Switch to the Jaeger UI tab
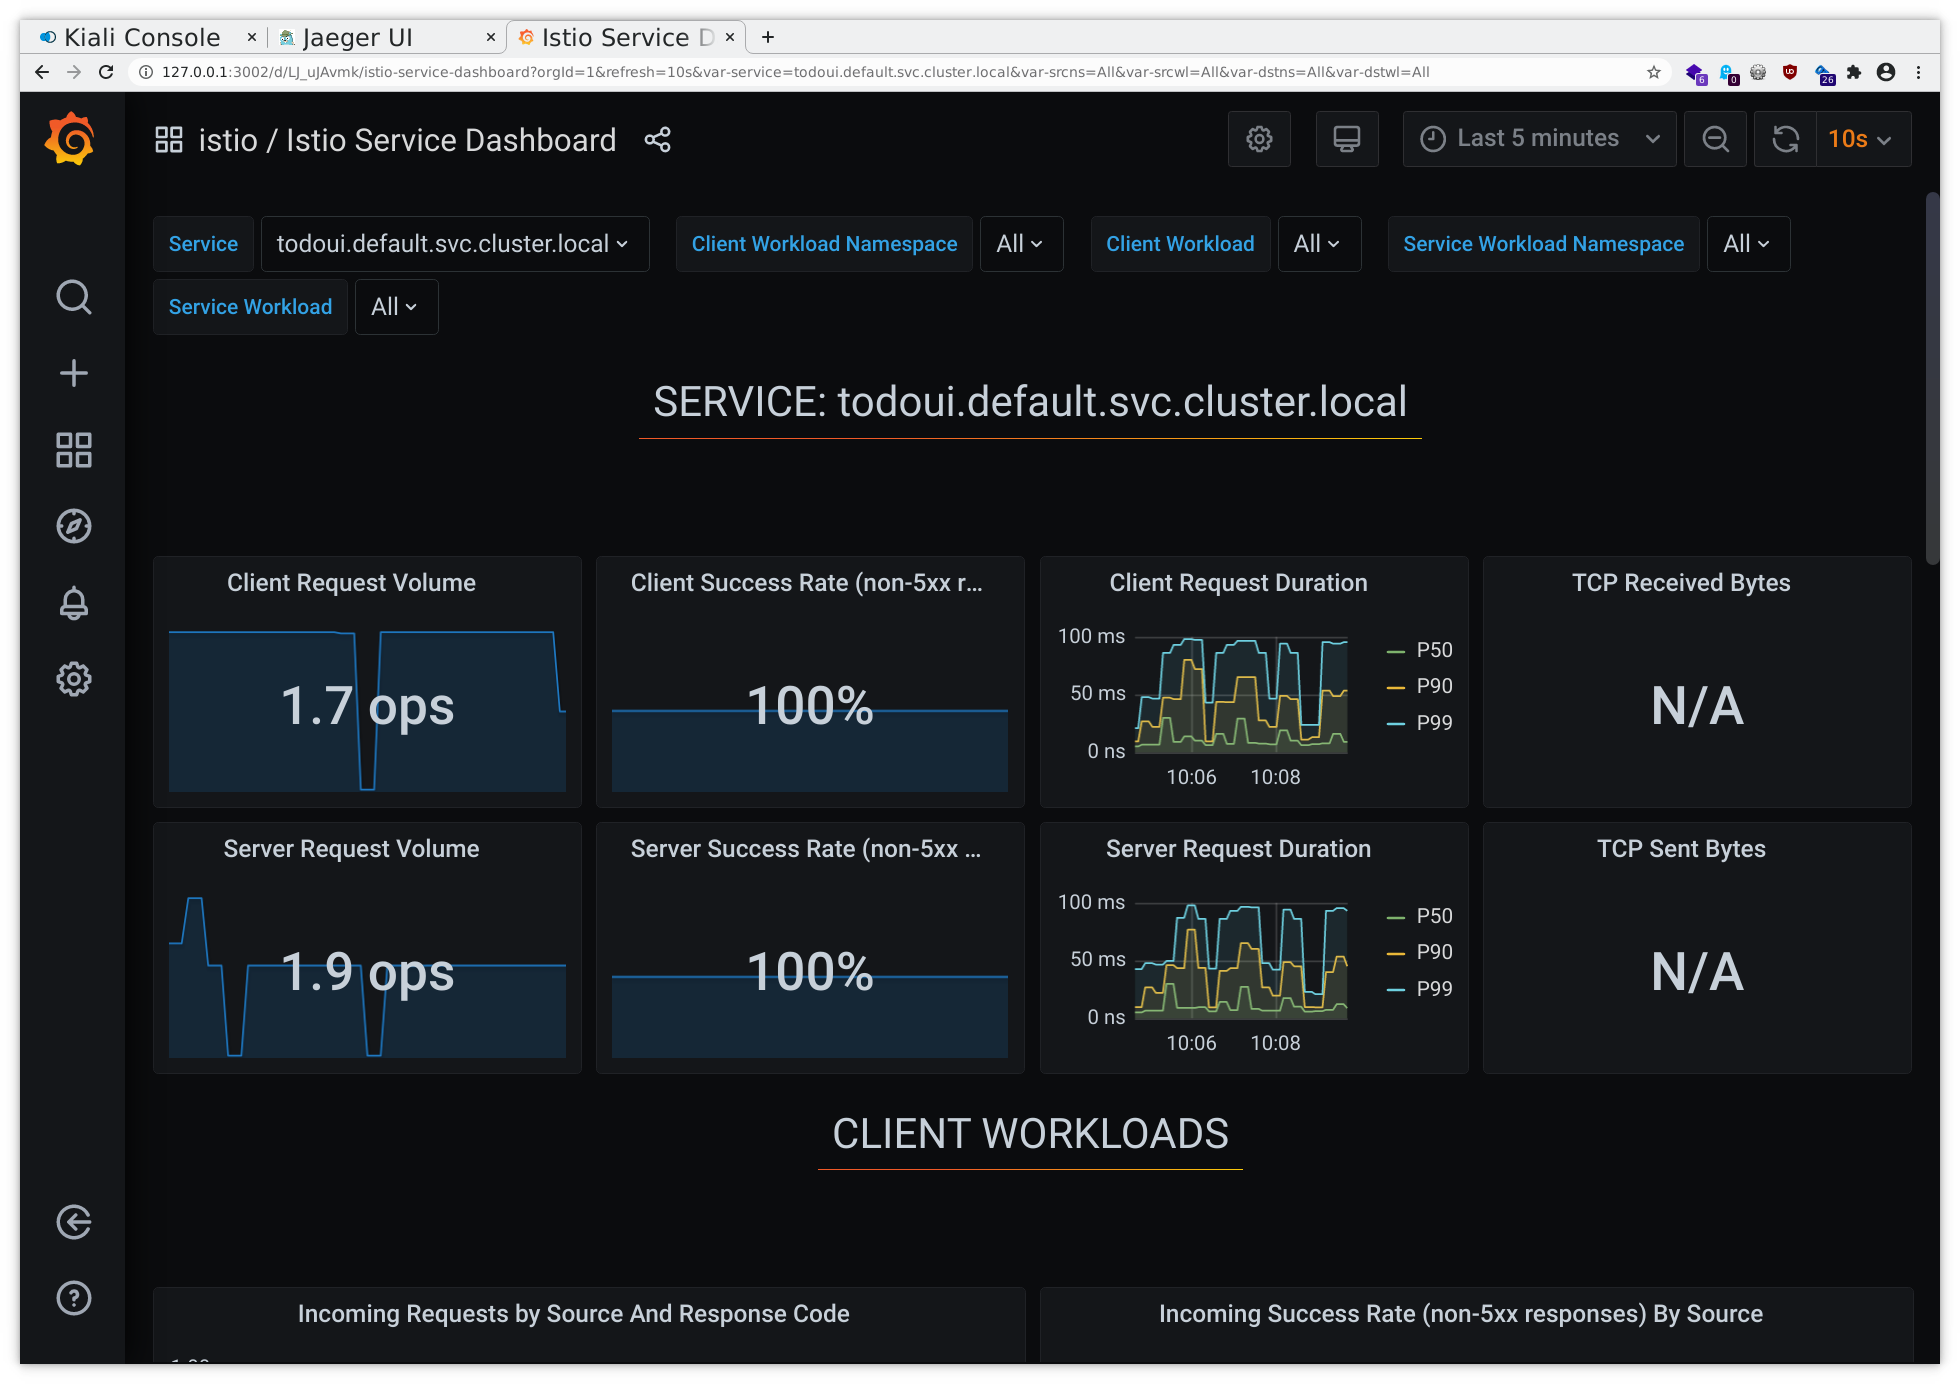This screenshot has width=1960, height=1384. (357, 37)
